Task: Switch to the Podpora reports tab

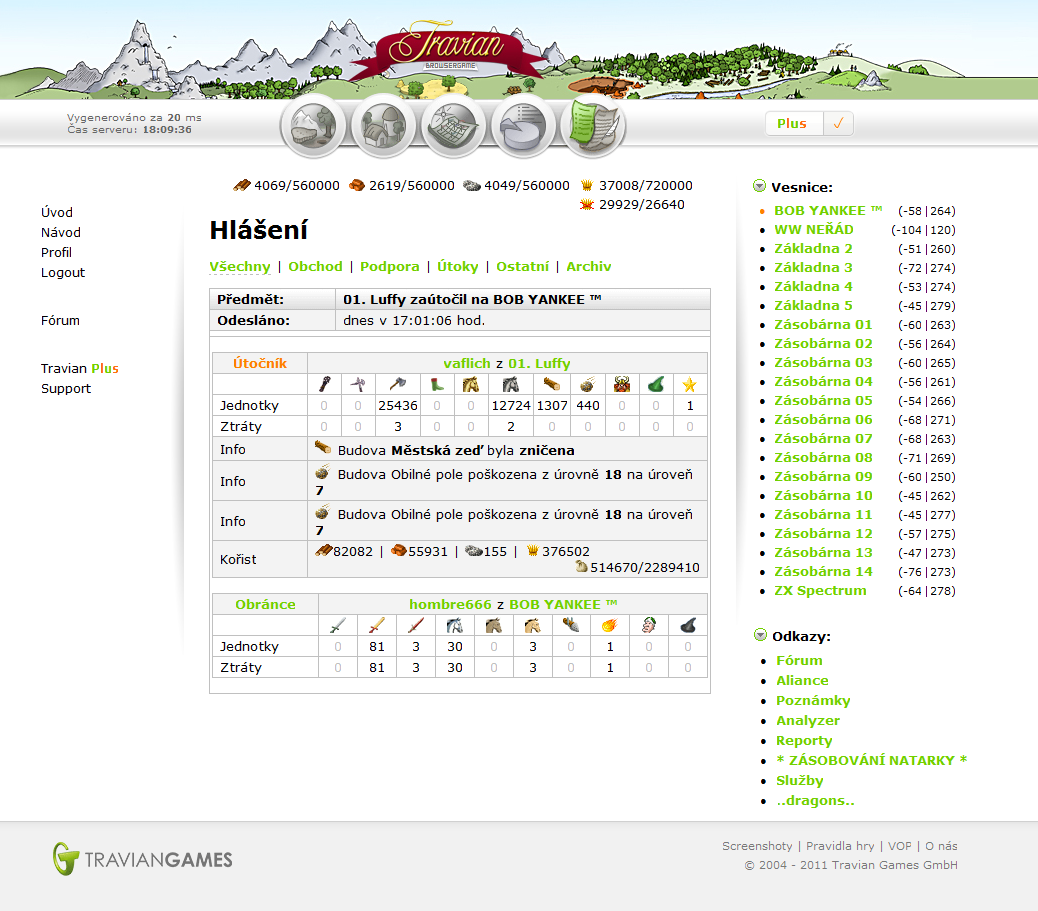Action: [x=390, y=266]
